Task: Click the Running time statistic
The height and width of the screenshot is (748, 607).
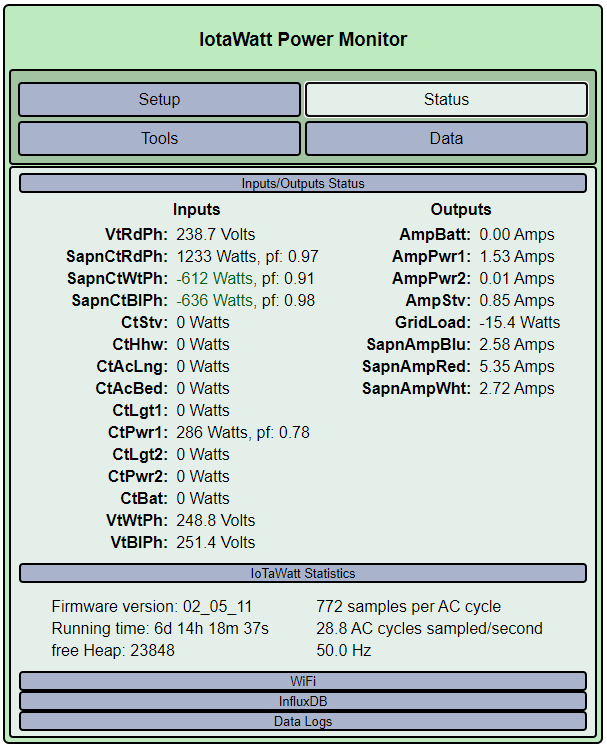Action: click(x=160, y=628)
